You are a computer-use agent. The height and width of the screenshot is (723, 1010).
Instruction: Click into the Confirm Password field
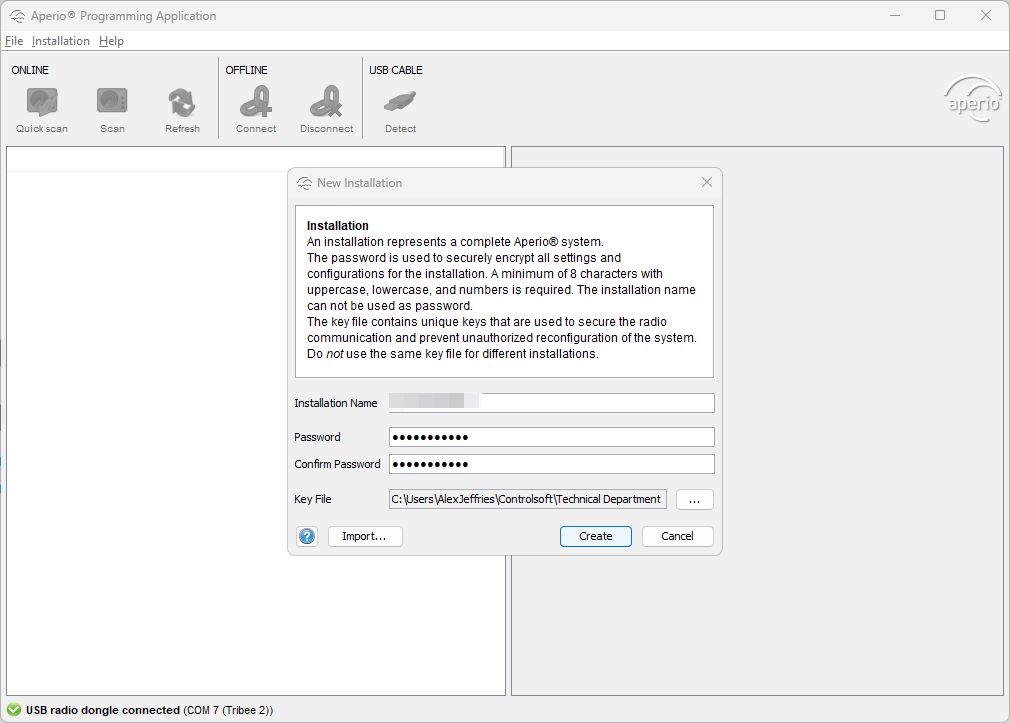click(551, 464)
